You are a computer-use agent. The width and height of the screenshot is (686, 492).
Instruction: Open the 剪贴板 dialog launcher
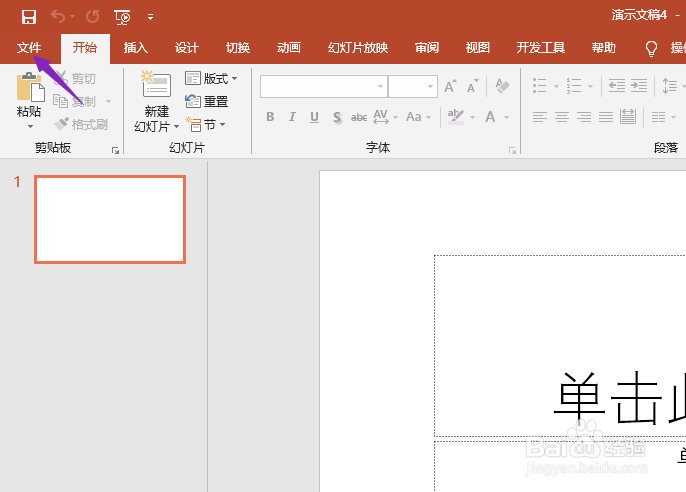(116, 151)
